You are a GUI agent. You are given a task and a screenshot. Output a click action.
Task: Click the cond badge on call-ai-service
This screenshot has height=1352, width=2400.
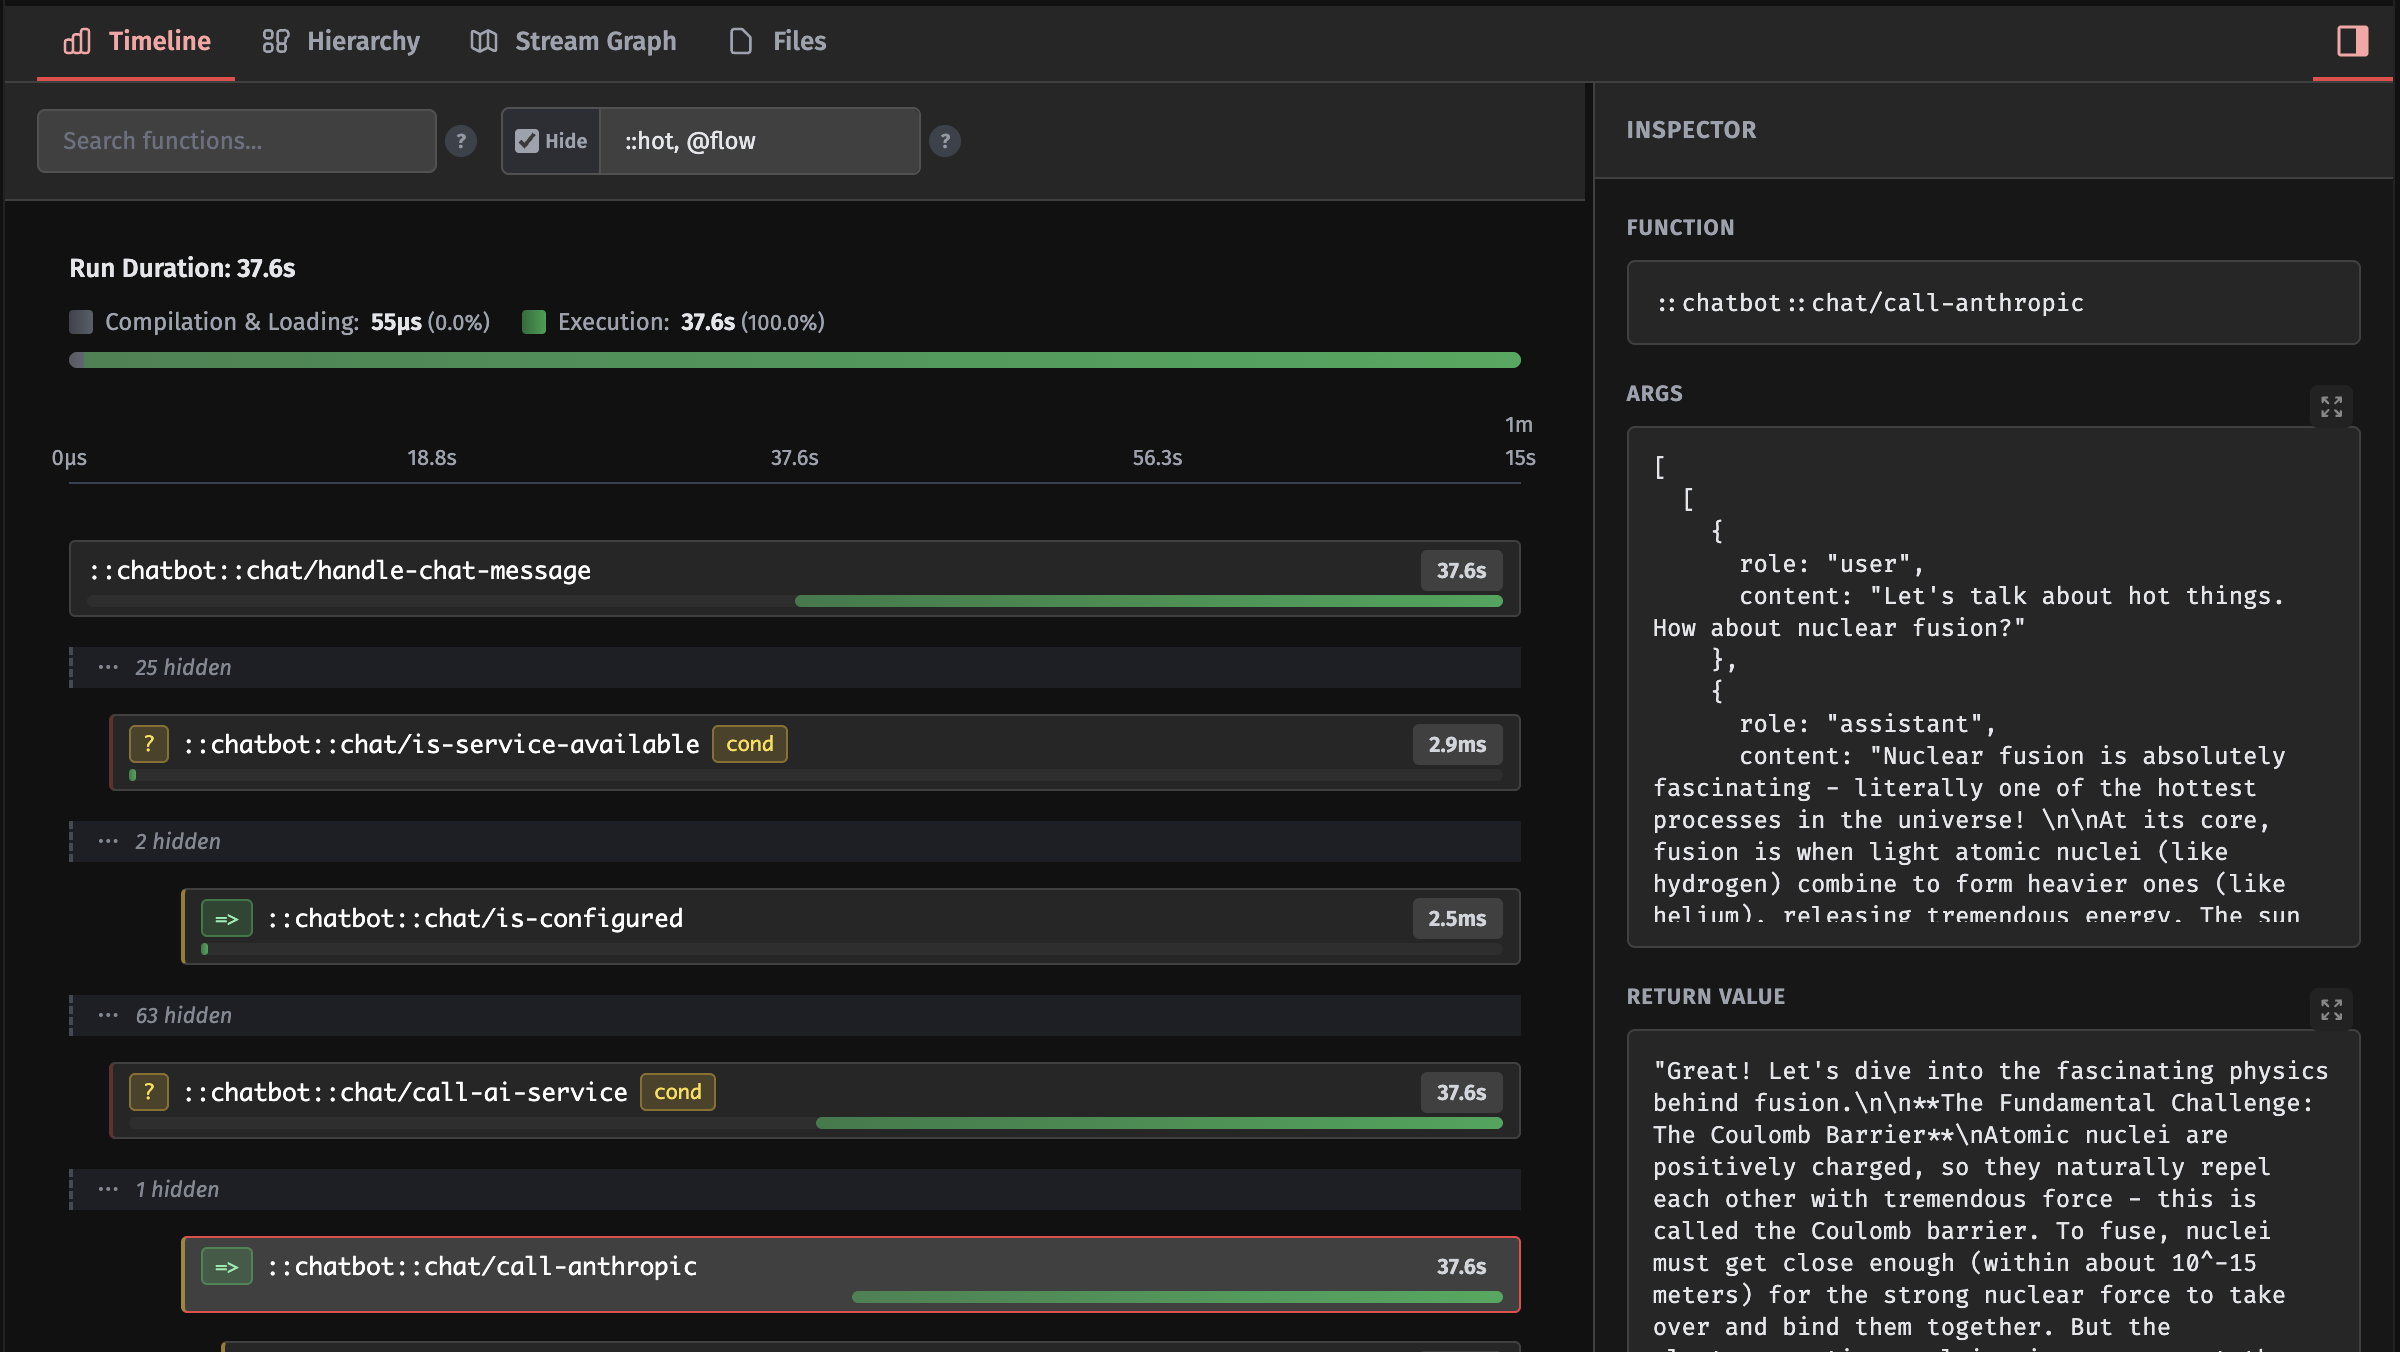(677, 1092)
